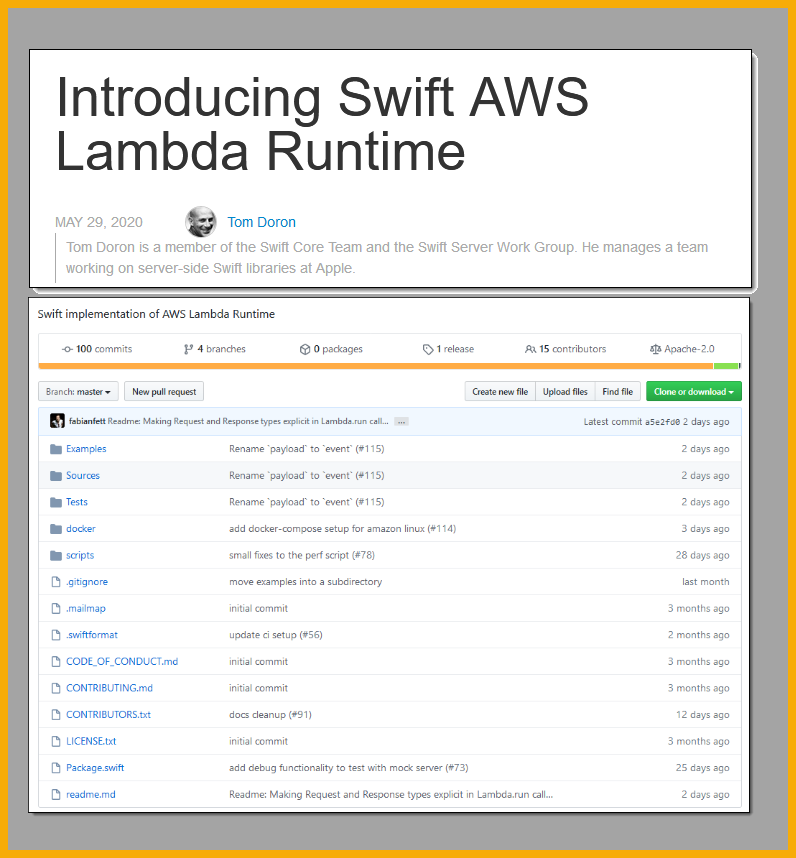Click the release tag icon
Viewport: 796px width, 858px height.
(x=428, y=349)
